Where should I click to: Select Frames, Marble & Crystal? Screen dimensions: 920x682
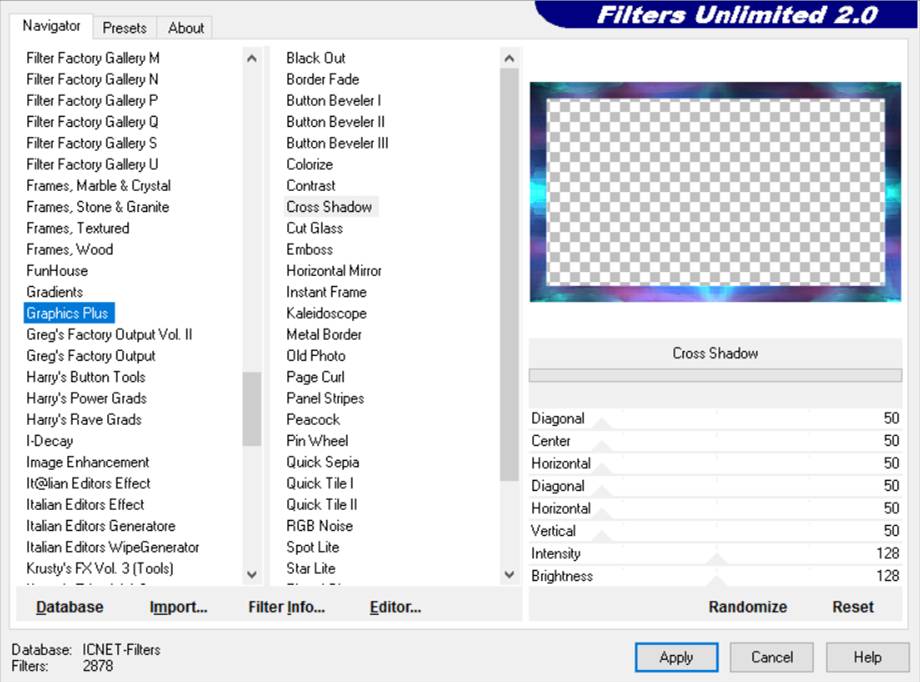99,185
